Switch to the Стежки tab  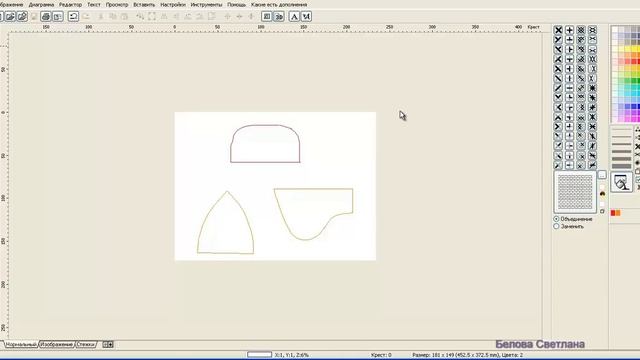click(86, 345)
